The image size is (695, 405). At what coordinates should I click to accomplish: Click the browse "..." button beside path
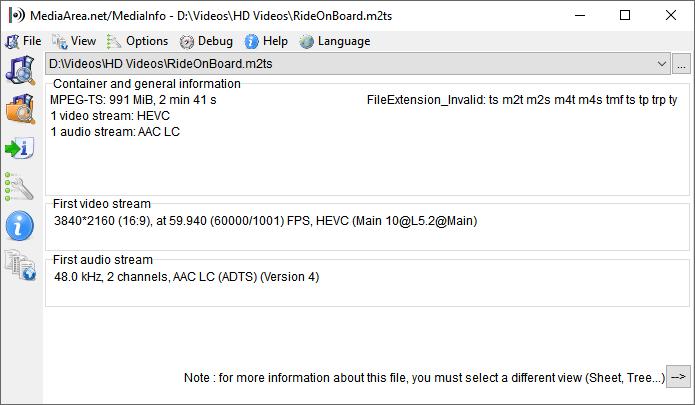pyautogui.click(x=681, y=64)
